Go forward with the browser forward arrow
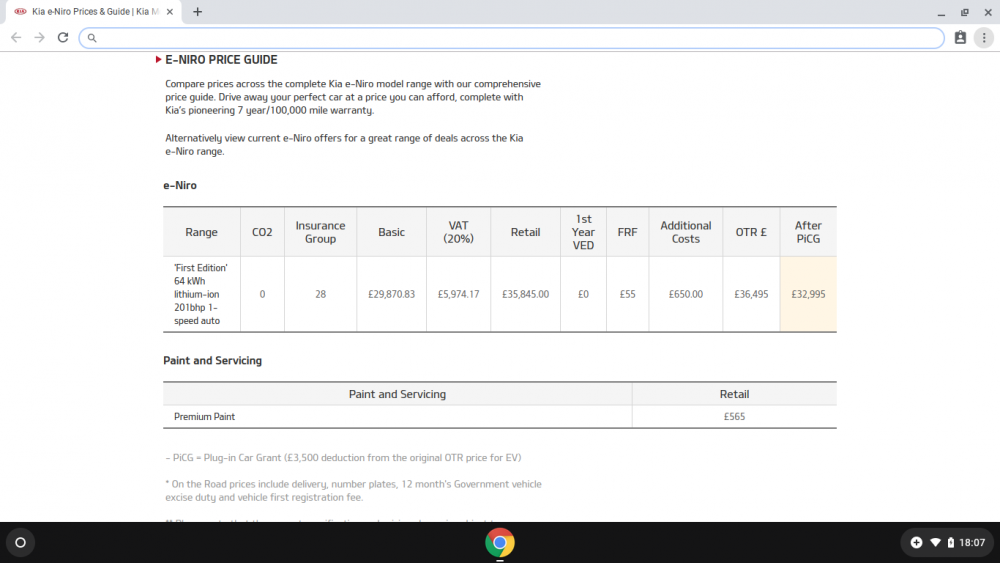The height and width of the screenshot is (563, 1000). pyautogui.click(x=40, y=38)
